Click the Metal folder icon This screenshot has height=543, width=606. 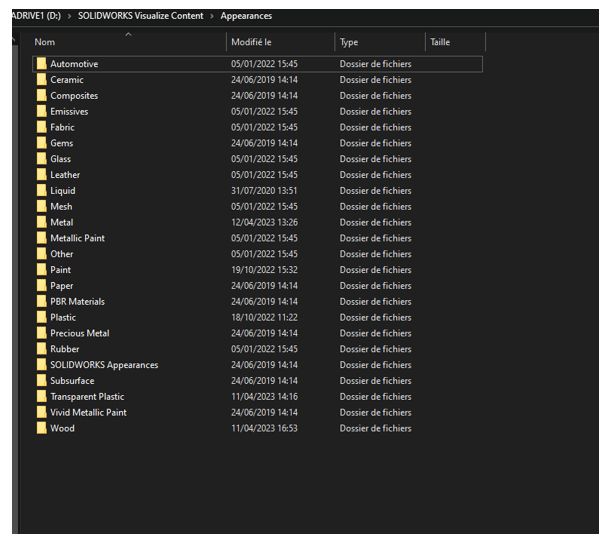42,222
